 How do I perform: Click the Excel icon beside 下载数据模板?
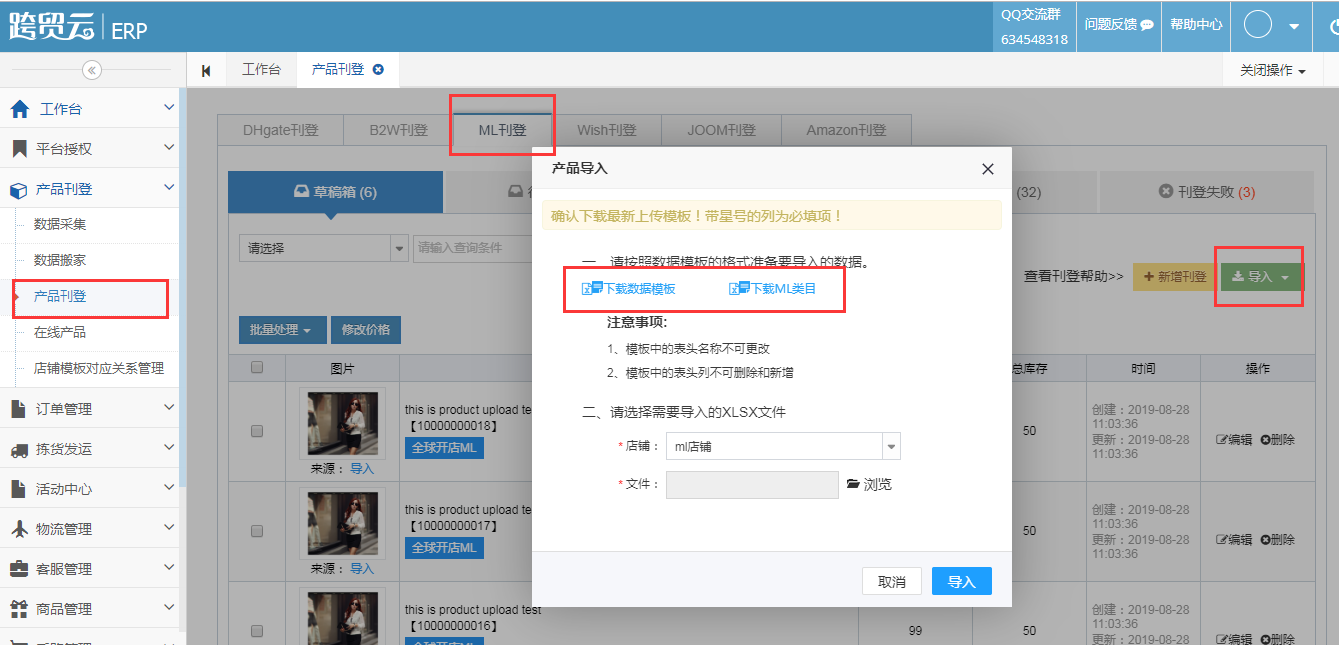[x=590, y=288]
